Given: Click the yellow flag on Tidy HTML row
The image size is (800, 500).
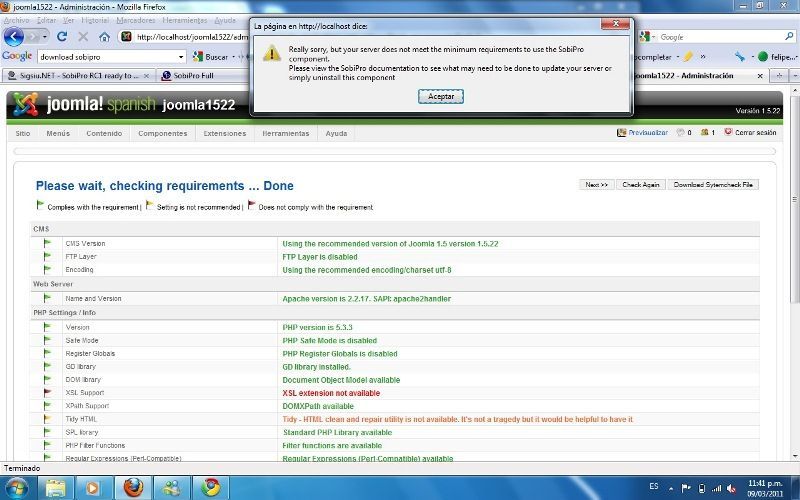Looking at the screenshot, I should pyautogui.click(x=47, y=418).
